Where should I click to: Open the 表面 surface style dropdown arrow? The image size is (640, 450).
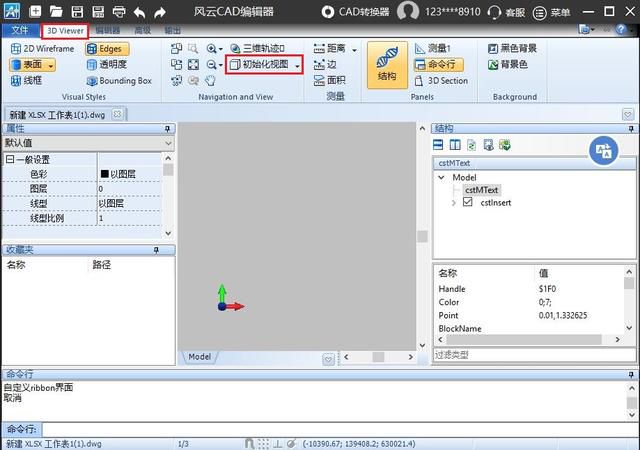pyautogui.click(x=51, y=65)
